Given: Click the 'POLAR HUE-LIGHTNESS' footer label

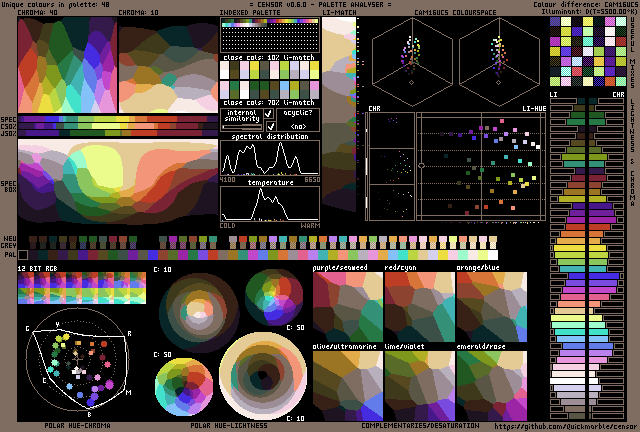Looking at the screenshot, I should point(229,426).
